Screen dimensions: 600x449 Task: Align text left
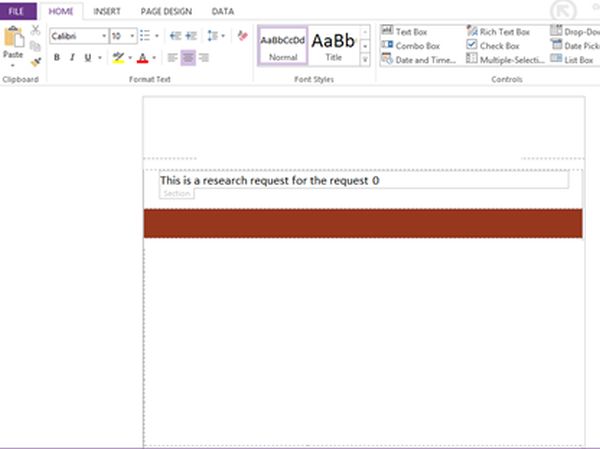172,58
